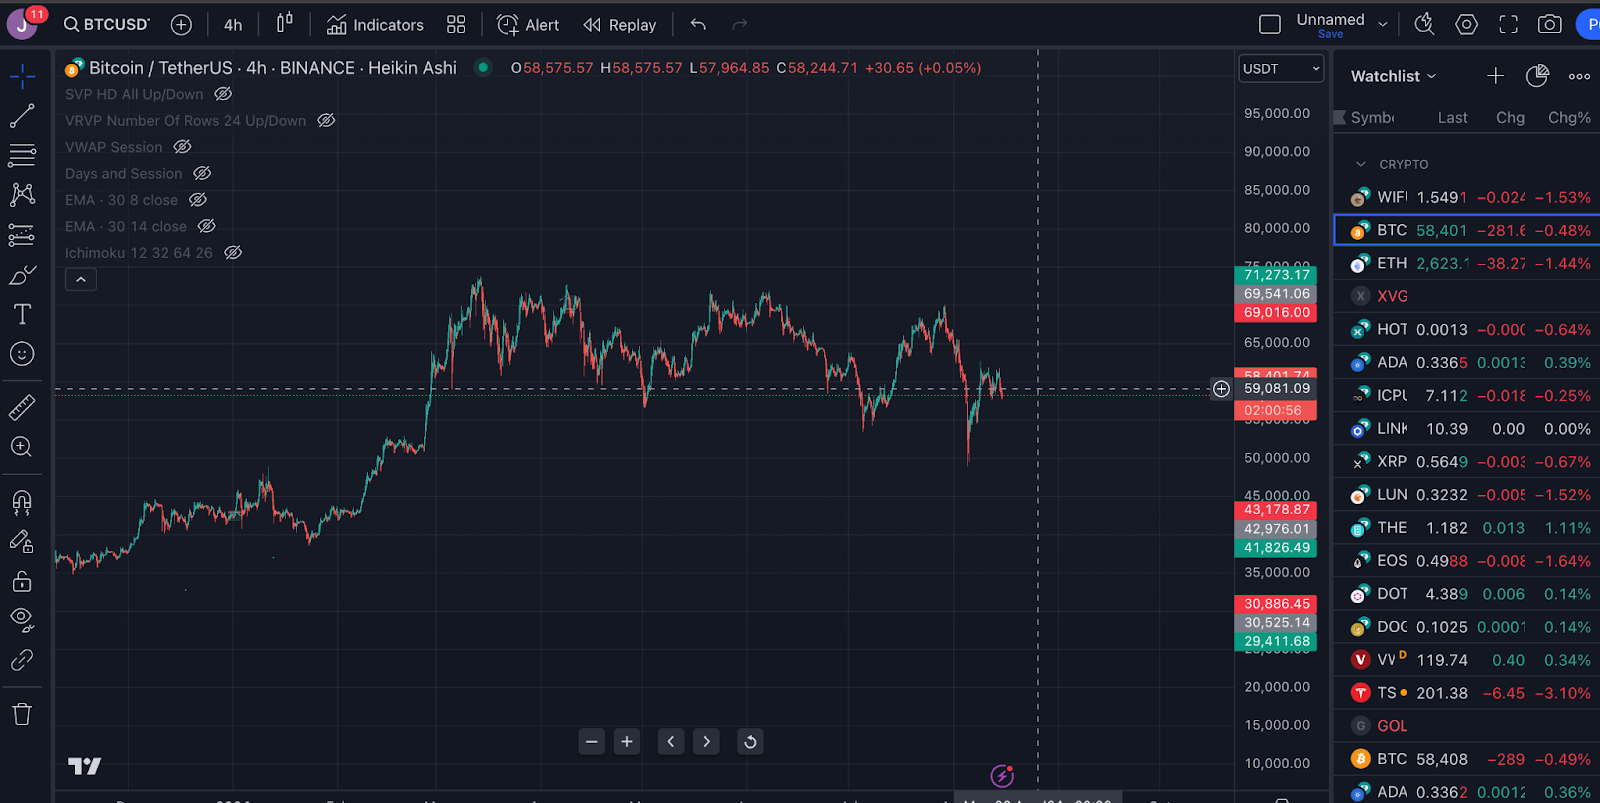The image size is (1600, 803).
Task: Open watchlist more options menu
Action: tap(1579, 76)
